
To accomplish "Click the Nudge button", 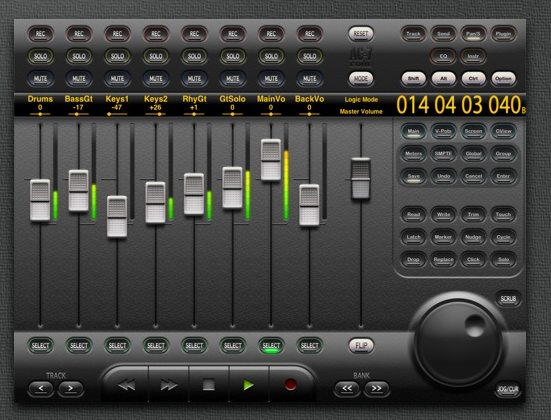I will [473, 237].
